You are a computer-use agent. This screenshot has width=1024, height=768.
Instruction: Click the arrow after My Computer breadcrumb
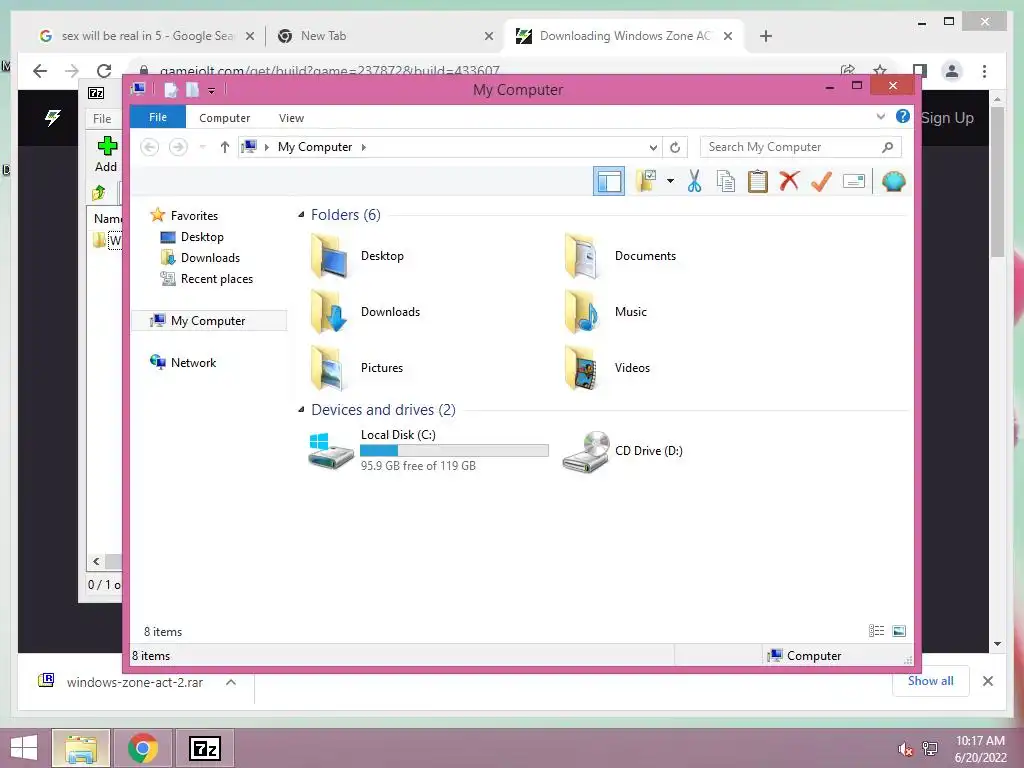point(364,147)
